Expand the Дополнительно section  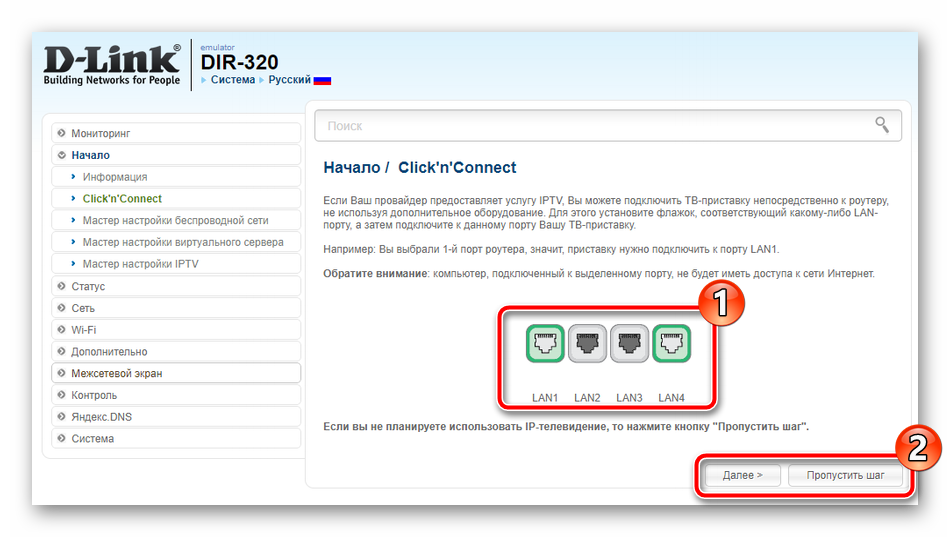click(x=176, y=352)
